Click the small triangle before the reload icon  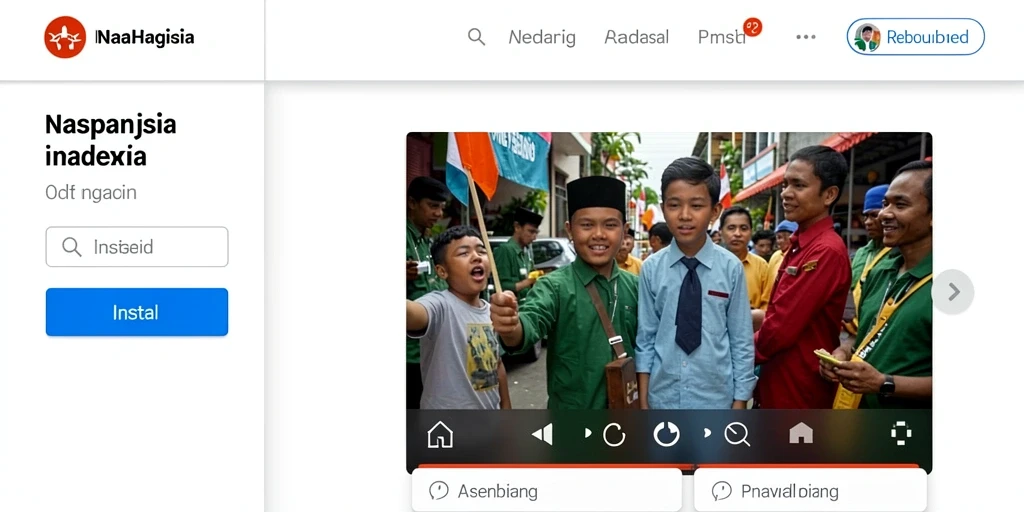[x=588, y=433]
